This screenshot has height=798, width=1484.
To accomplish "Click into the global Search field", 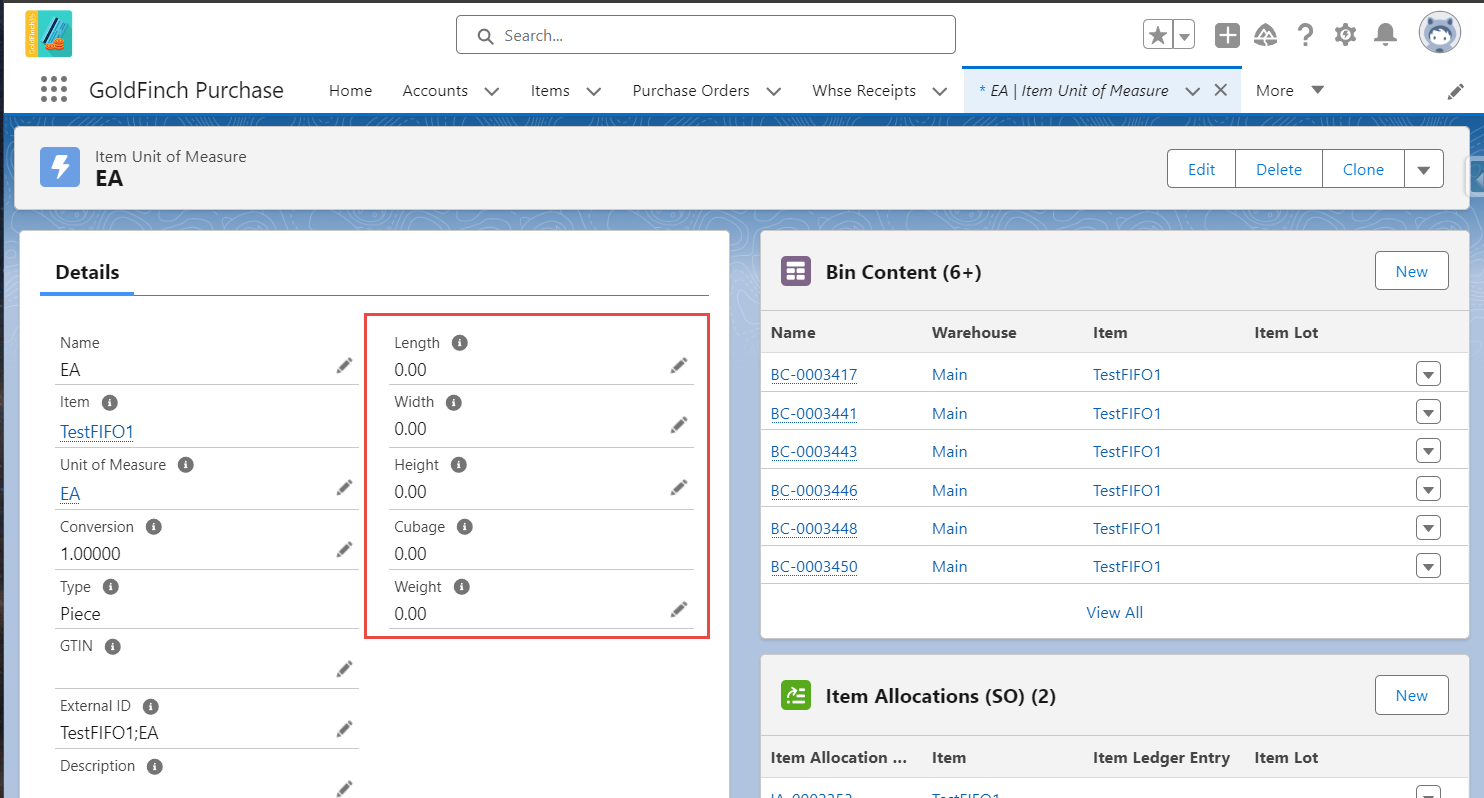I will point(706,35).
